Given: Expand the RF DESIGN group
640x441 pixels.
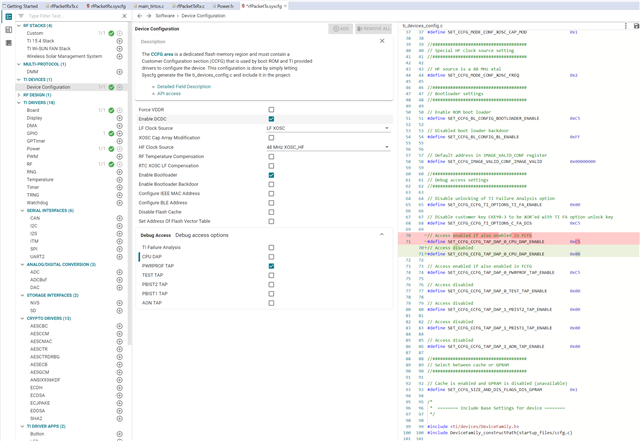Looking at the screenshot, I should (x=19, y=95).
